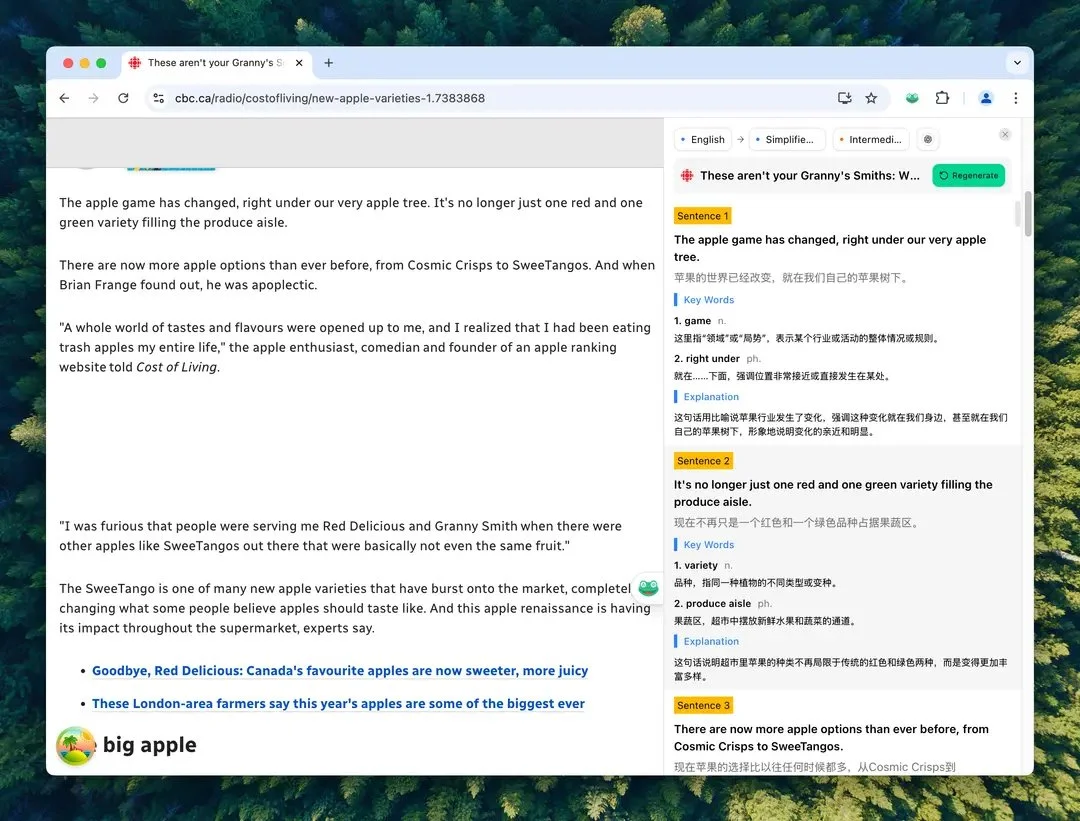1080x821 pixels.
Task: Click the 'Key Words' heading under Sentence 2
Action: [709, 545]
